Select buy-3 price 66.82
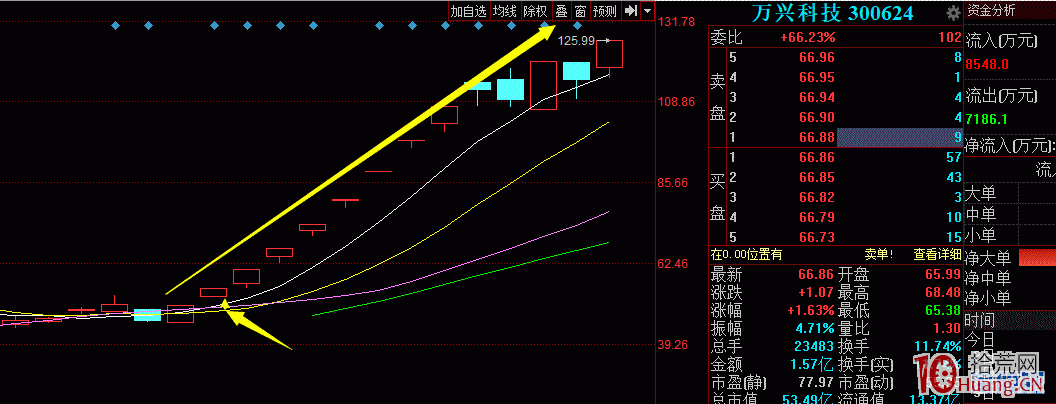The image size is (1056, 404). (x=817, y=198)
